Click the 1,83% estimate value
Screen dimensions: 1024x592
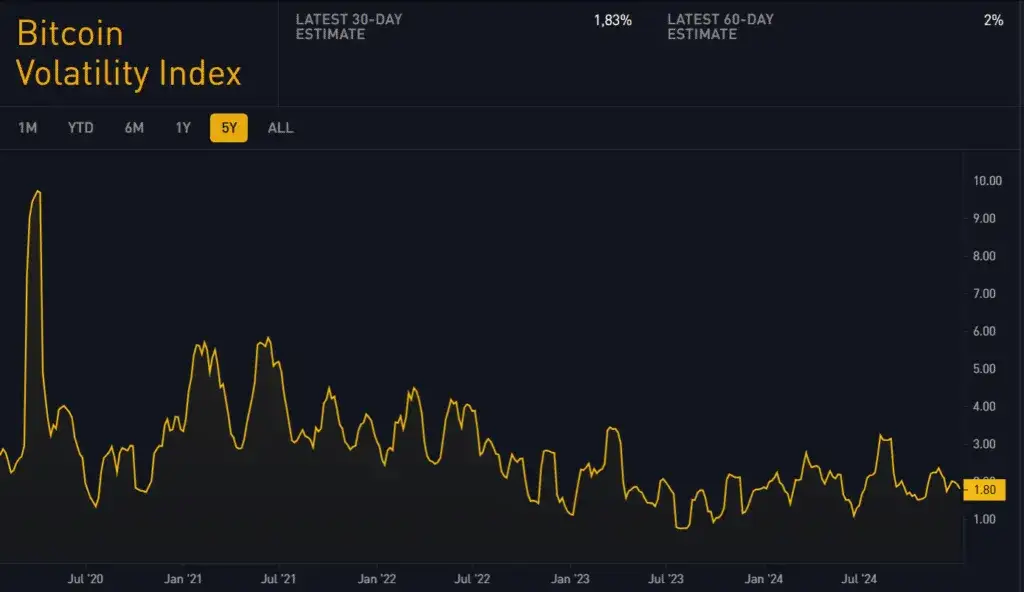click(612, 20)
